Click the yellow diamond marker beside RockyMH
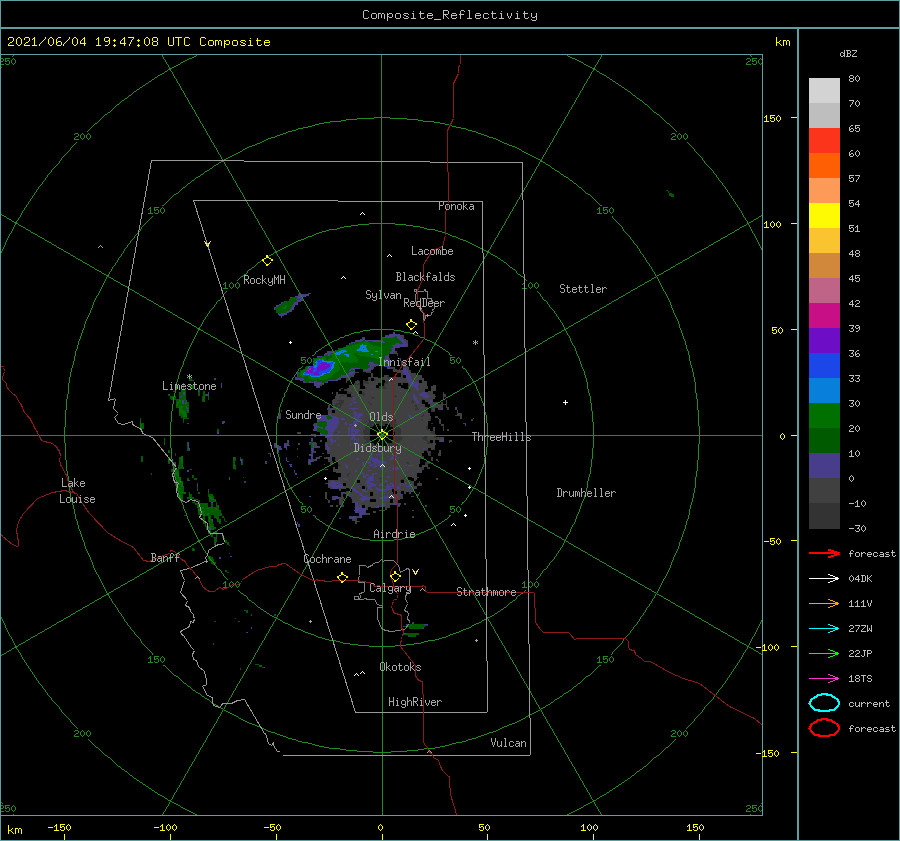Screen dimensions: 900x841 pos(267,261)
